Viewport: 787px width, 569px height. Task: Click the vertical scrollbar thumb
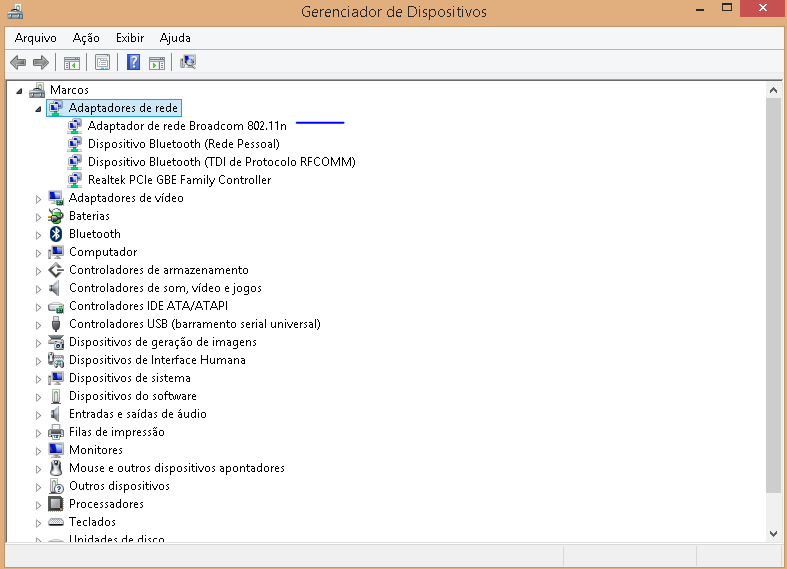773,295
